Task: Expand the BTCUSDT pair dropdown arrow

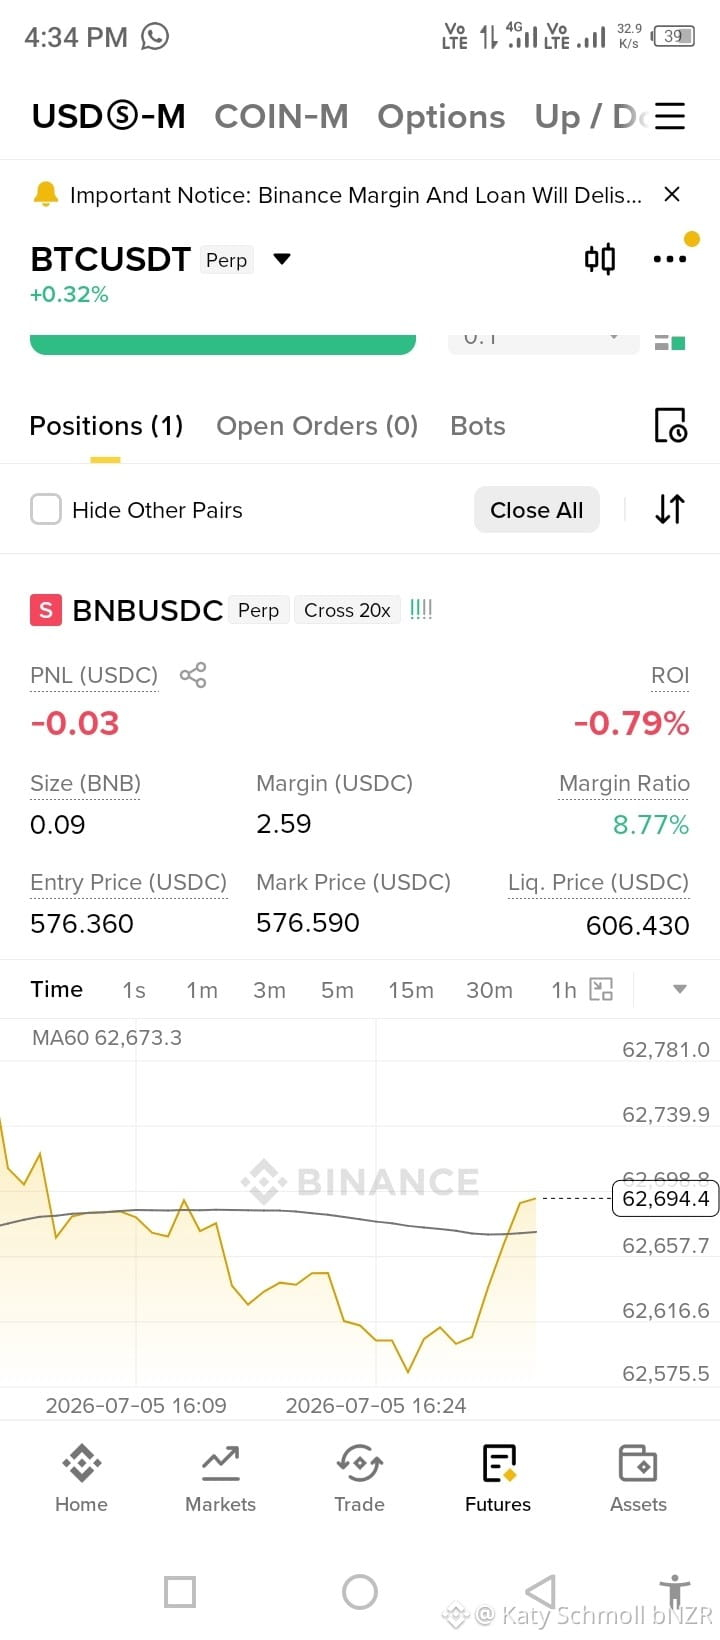Action: (x=282, y=259)
